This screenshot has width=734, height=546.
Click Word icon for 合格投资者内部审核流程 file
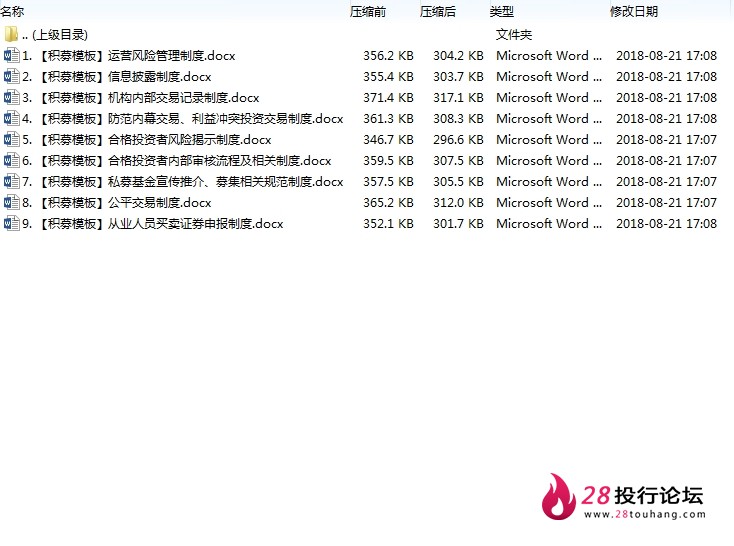click(12, 161)
